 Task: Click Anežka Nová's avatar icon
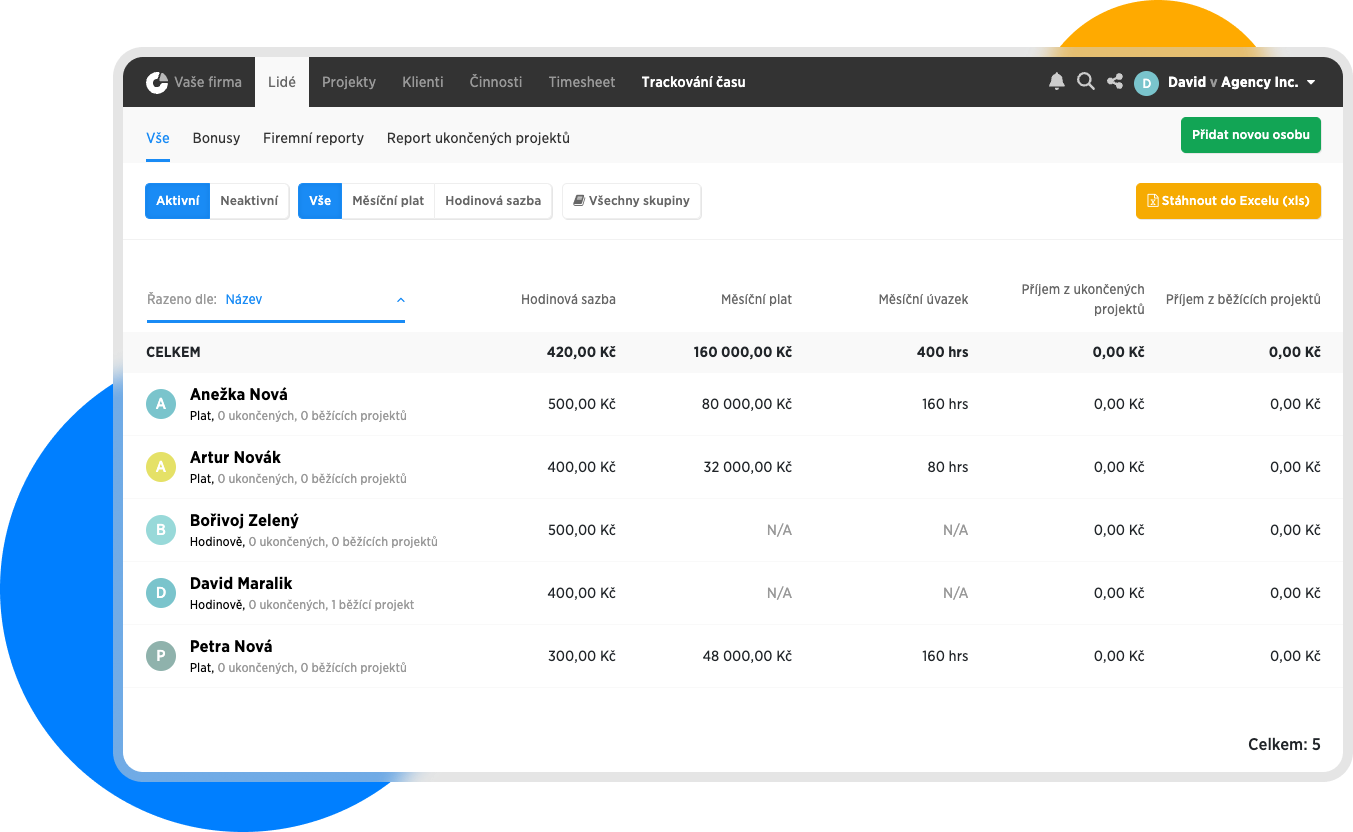click(x=161, y=404)
